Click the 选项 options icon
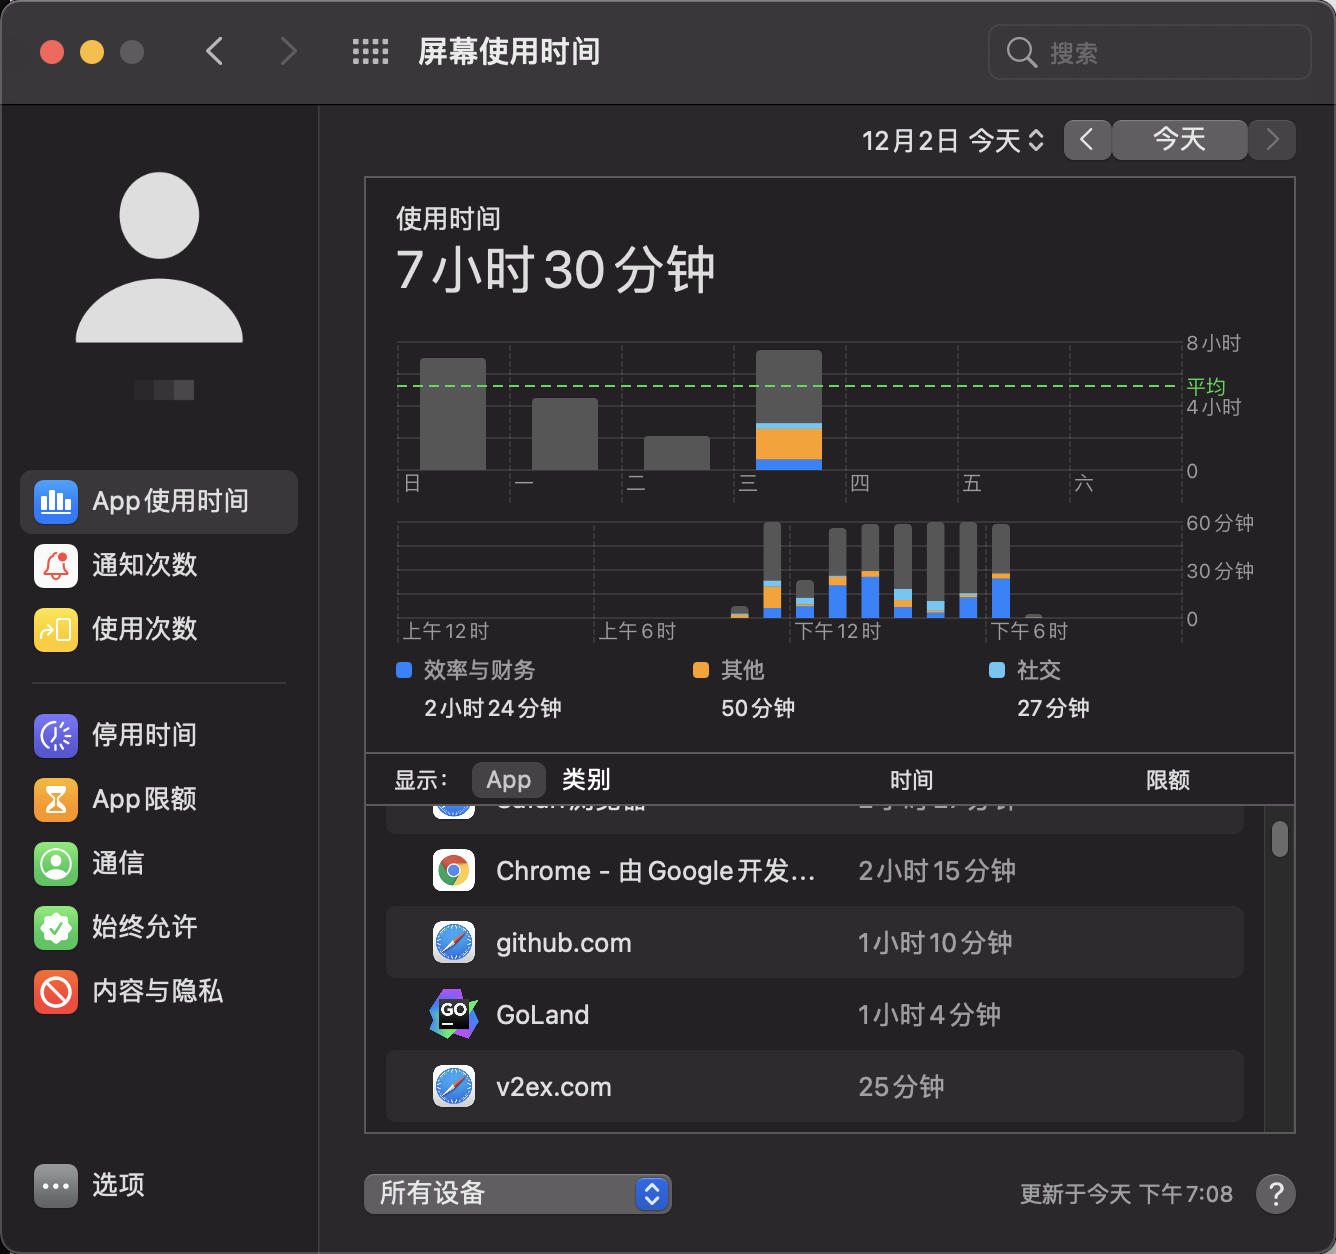The width and height of the screenshot is (1336, 1254). click(56, 1186)
